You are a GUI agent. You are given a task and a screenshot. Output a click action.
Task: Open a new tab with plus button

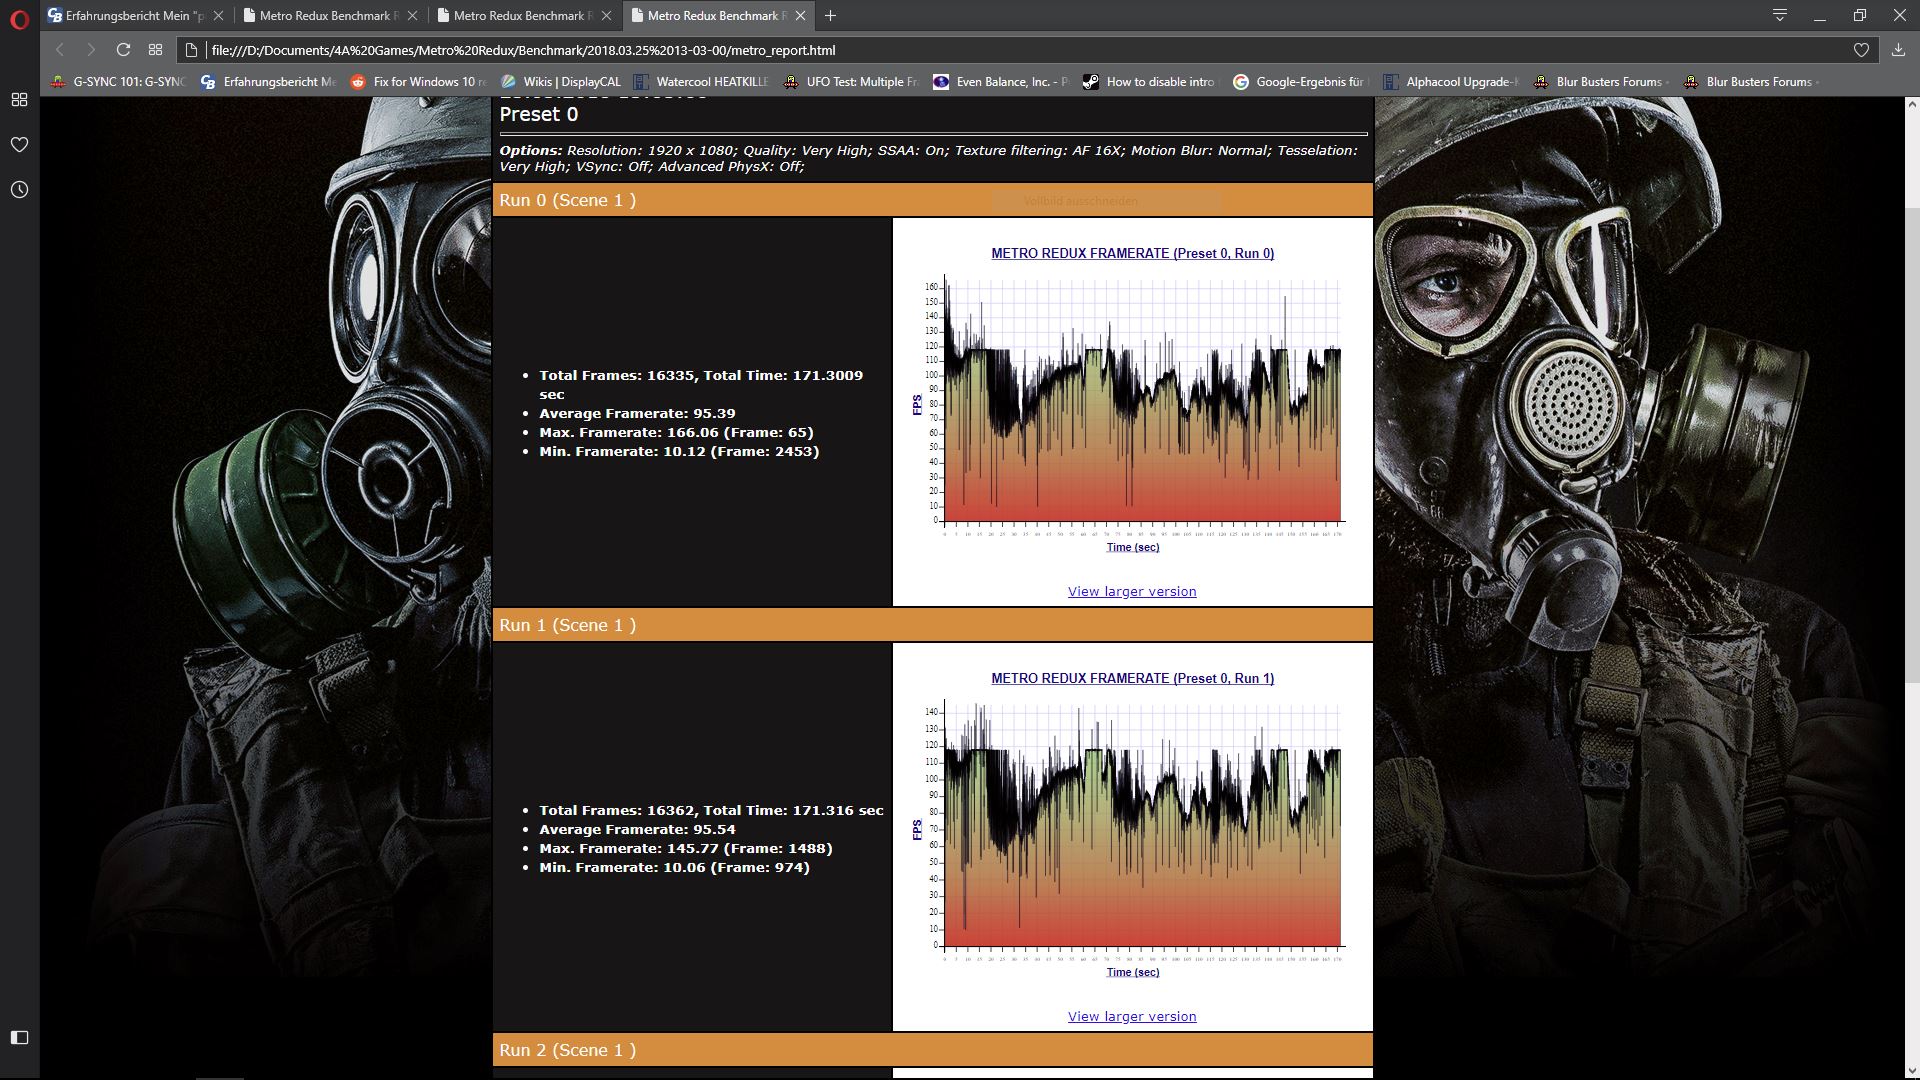[830, 15]
